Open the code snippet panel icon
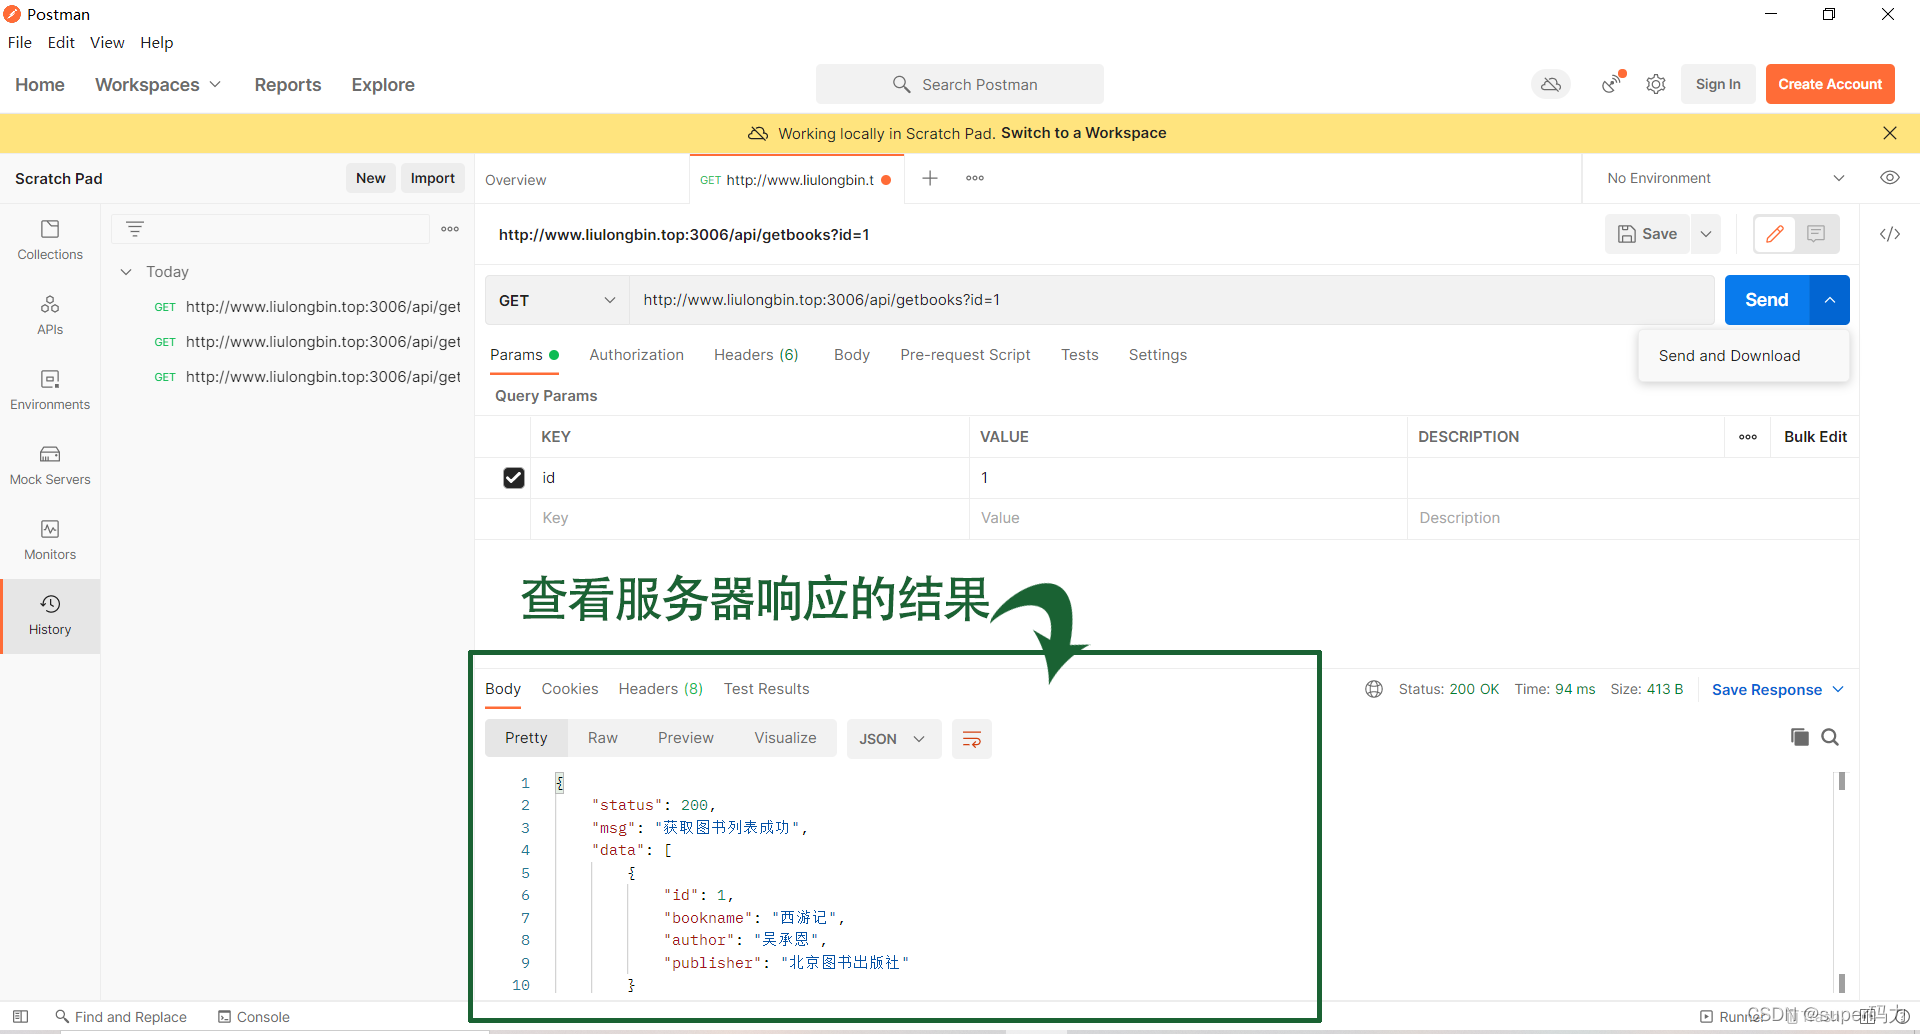Viewport: 1920px width, 1034px height. pyautogui.click(x=1889, y=234)
